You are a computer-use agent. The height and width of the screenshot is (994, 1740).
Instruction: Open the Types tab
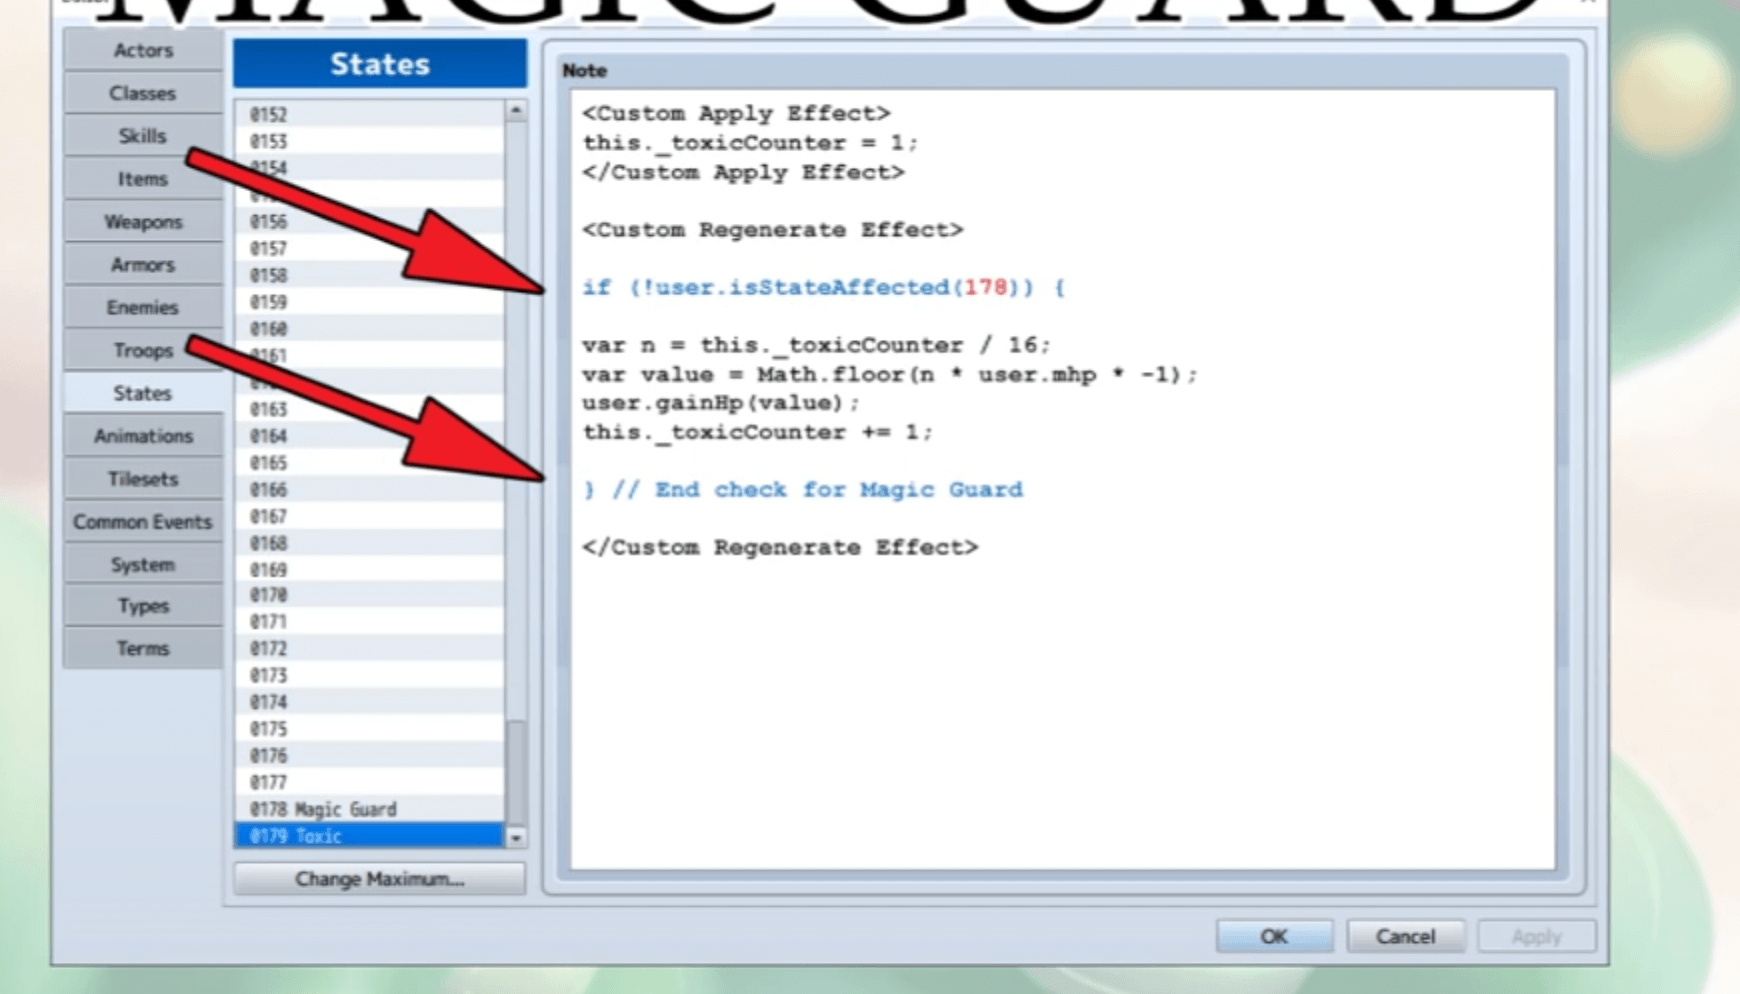pyautogui.click(x=143, y=606)
